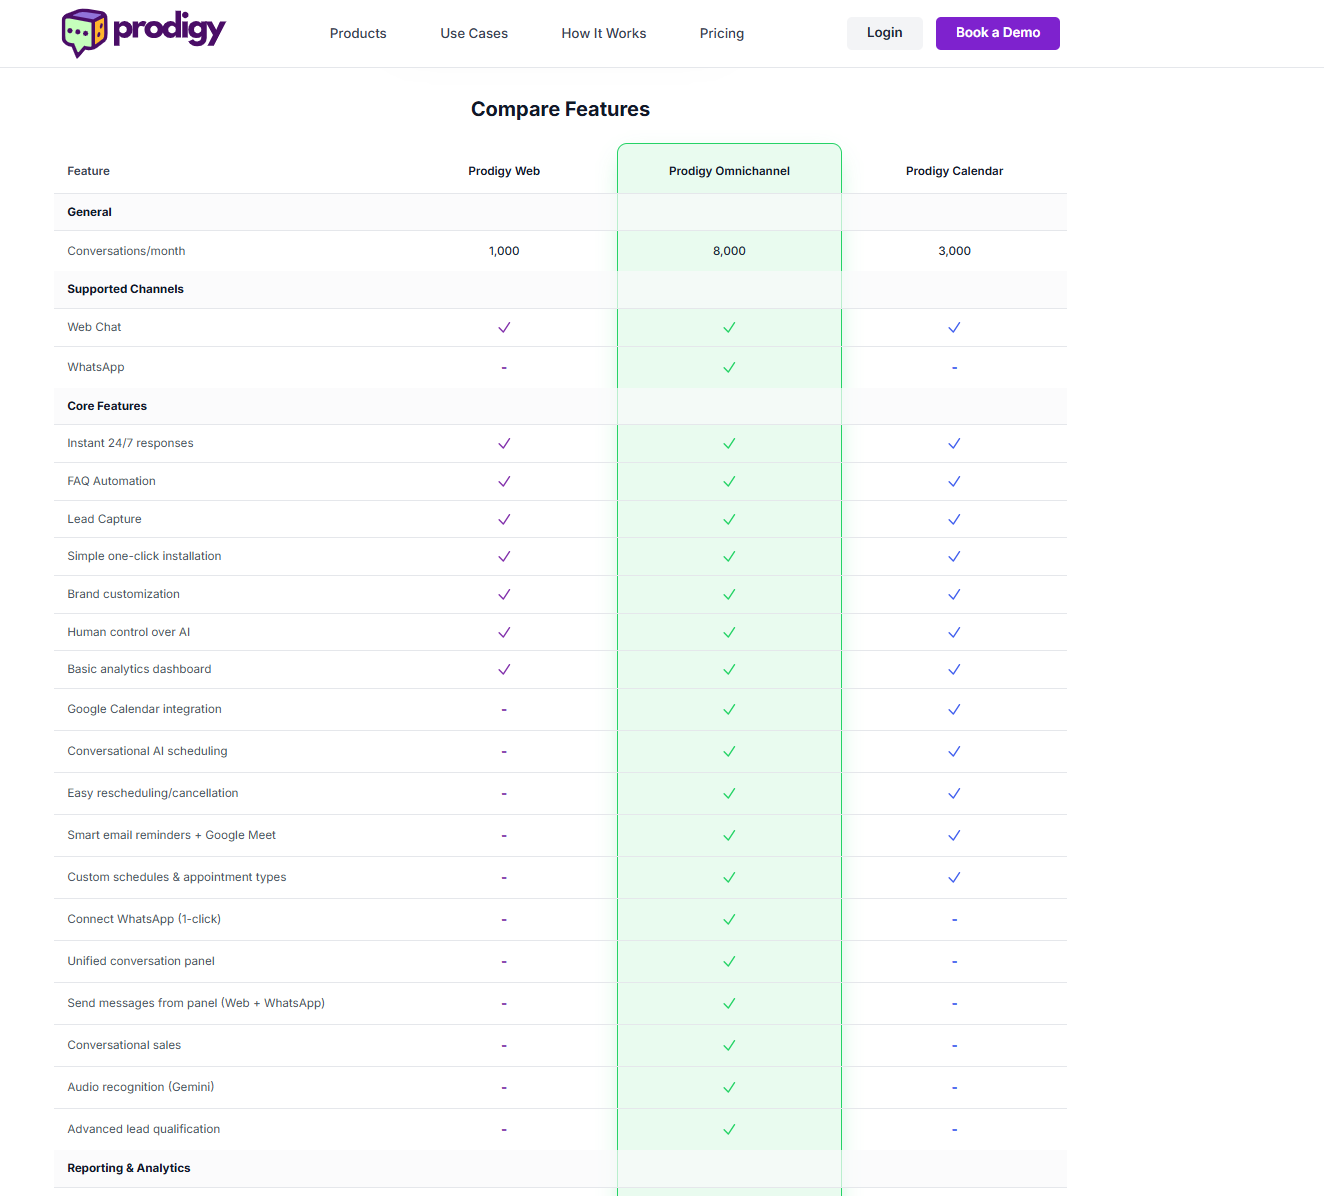Image resolution: width=1324 pixels, height=1196 pixels.
Task: Click the Conversations/month row label
Action: (x=126, y=251)
